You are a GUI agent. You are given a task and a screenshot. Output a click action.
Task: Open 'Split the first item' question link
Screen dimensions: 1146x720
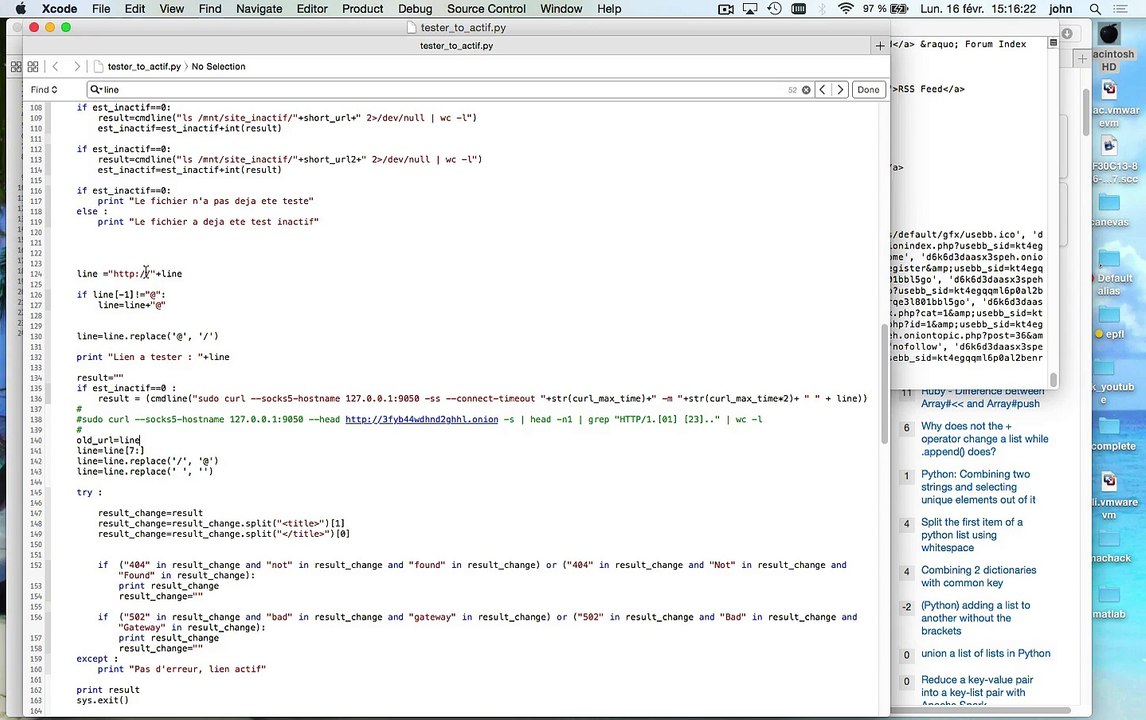[x=971, y=535]
